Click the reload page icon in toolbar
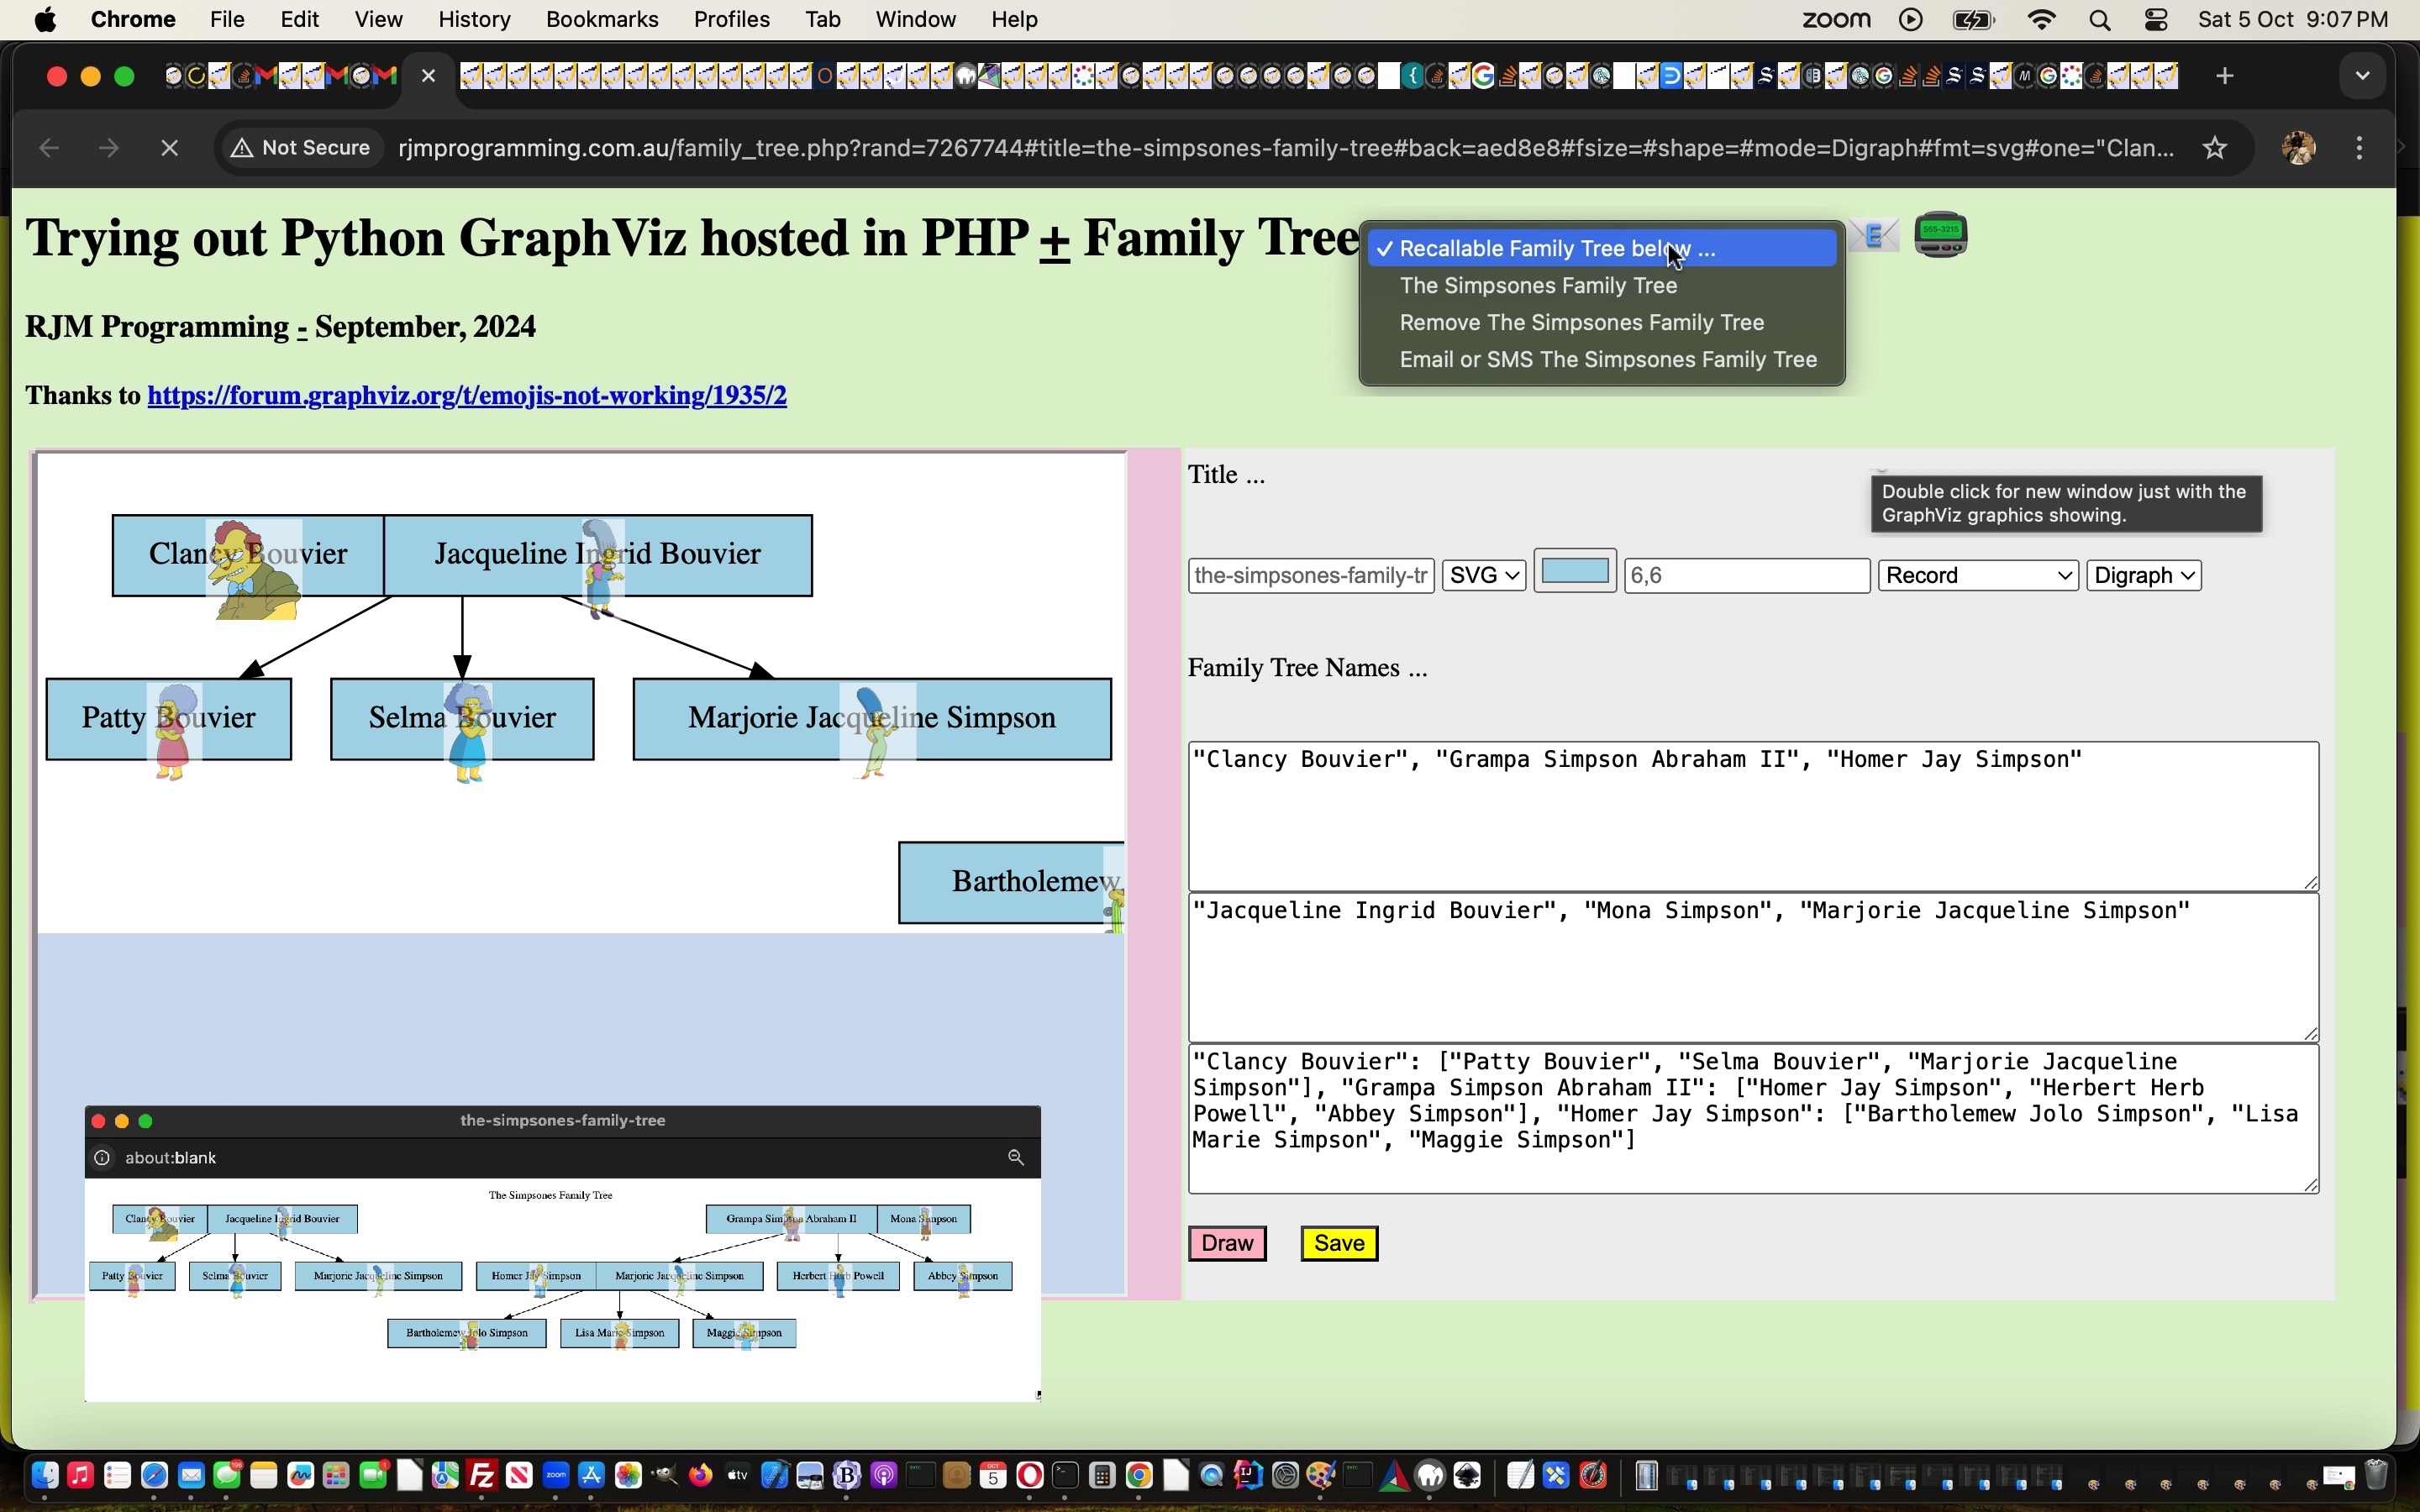 coord(169,146)
